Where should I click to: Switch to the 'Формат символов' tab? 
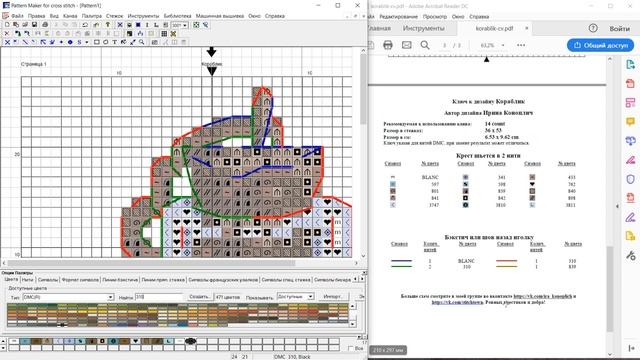click(x=80, y=280)
